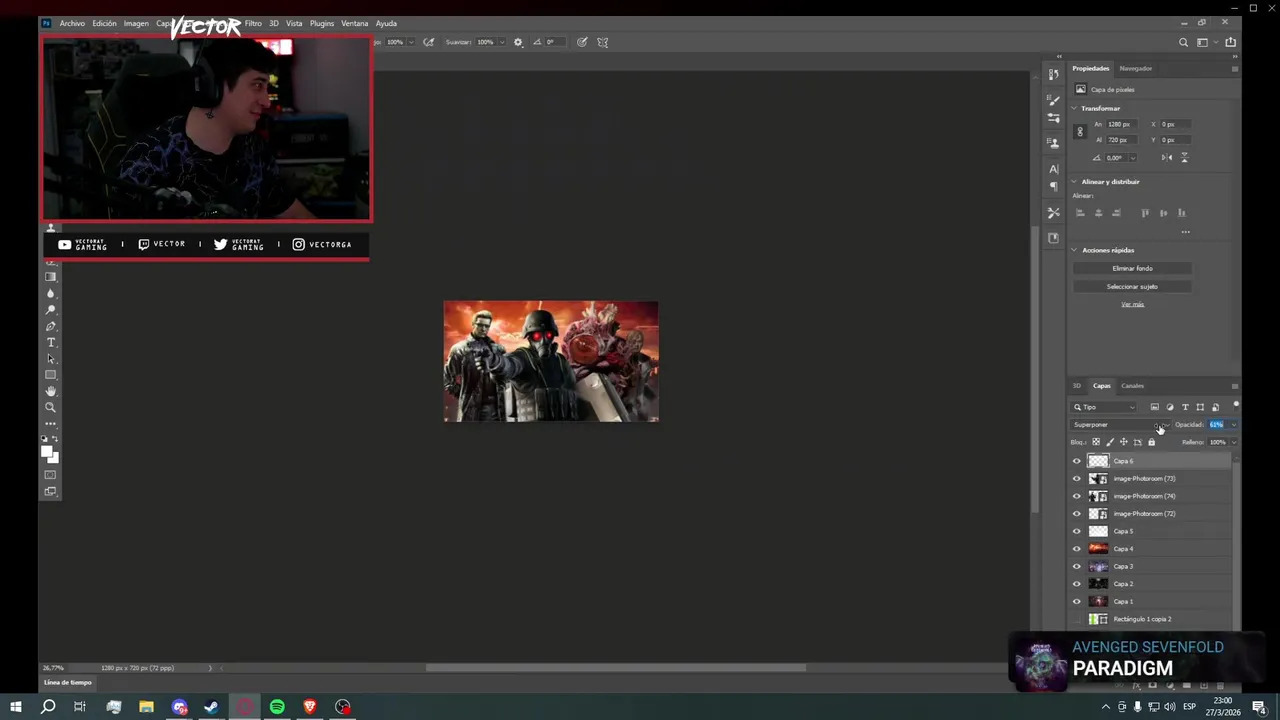Open the Línea de tiempo panel
Image resolution: width=1280 pixels, height=720 pixels.
pyautogui.click(x=67, y=683)
